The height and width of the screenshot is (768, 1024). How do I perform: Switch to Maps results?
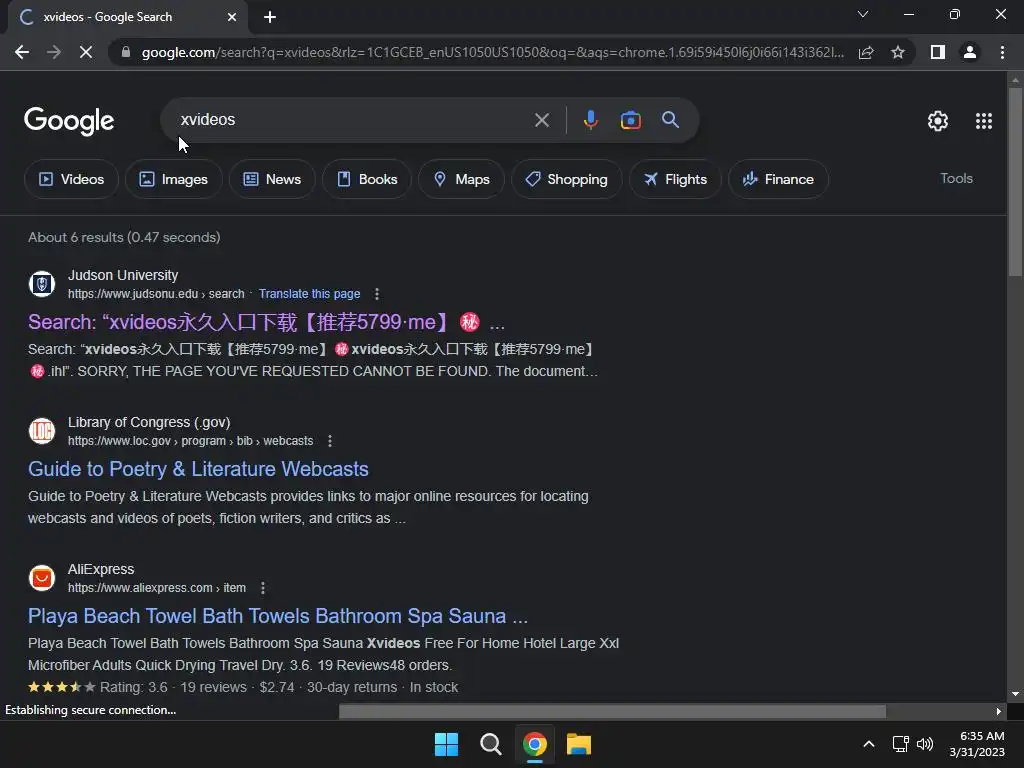point(461,179)
